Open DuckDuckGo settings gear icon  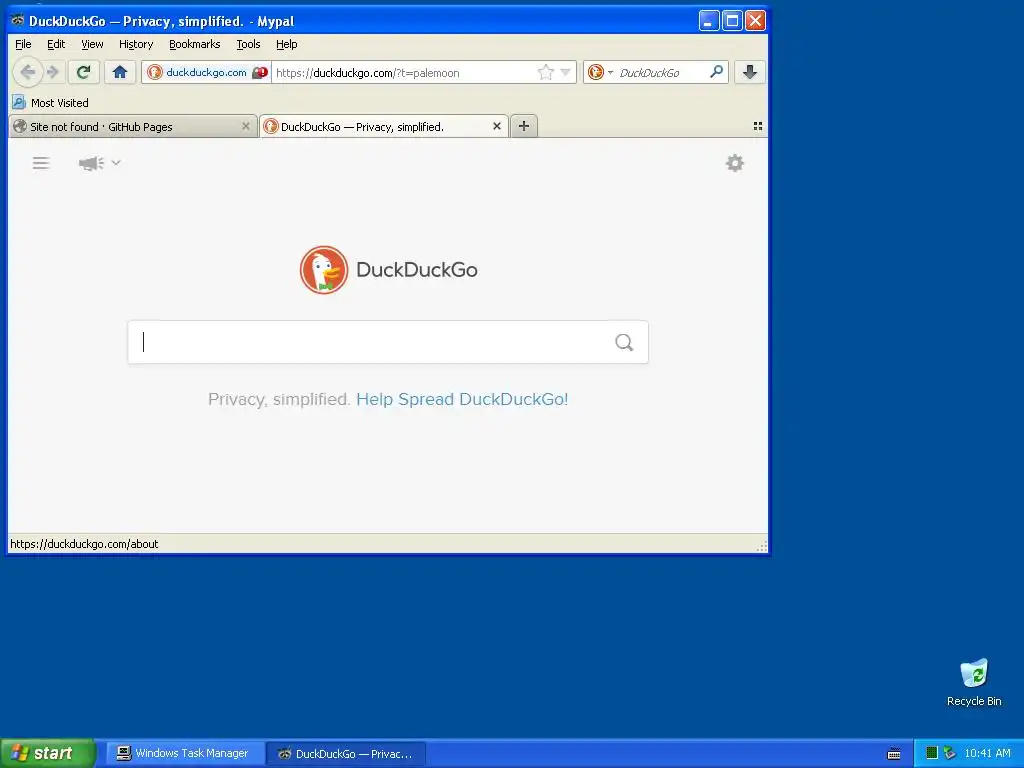pyautogui.click(x=735, y=163)
